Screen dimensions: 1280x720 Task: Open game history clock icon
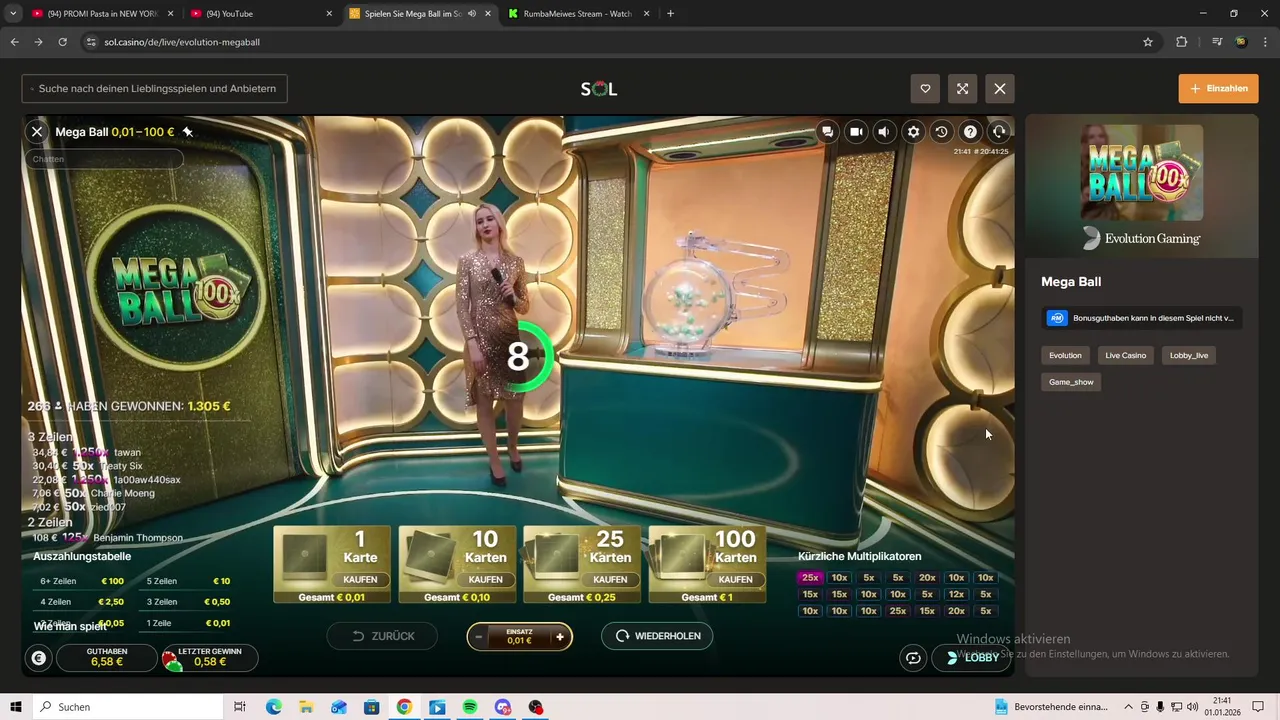click(x=941, y=131)
